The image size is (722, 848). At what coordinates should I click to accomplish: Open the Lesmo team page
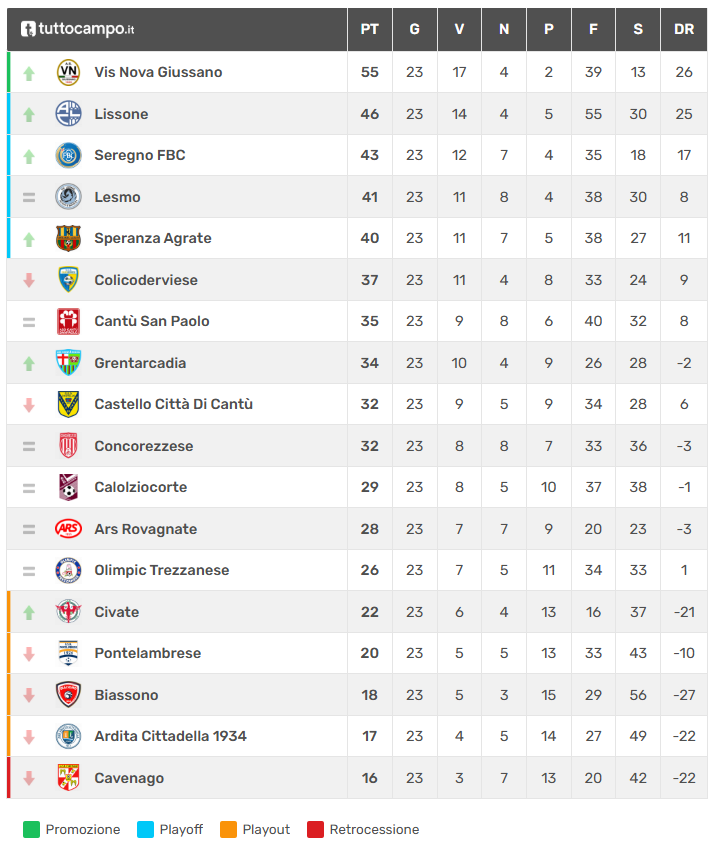point(117,197)
